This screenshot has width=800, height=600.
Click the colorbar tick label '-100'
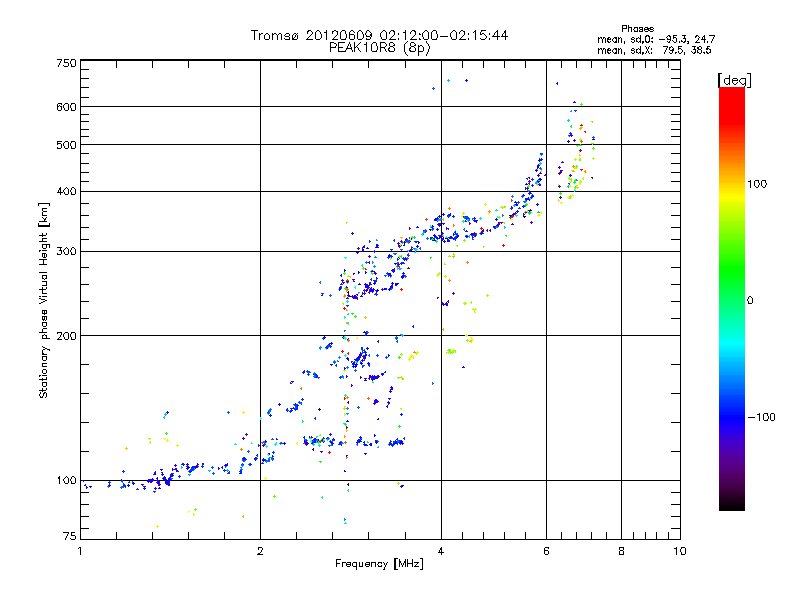[x=761, y=417]
